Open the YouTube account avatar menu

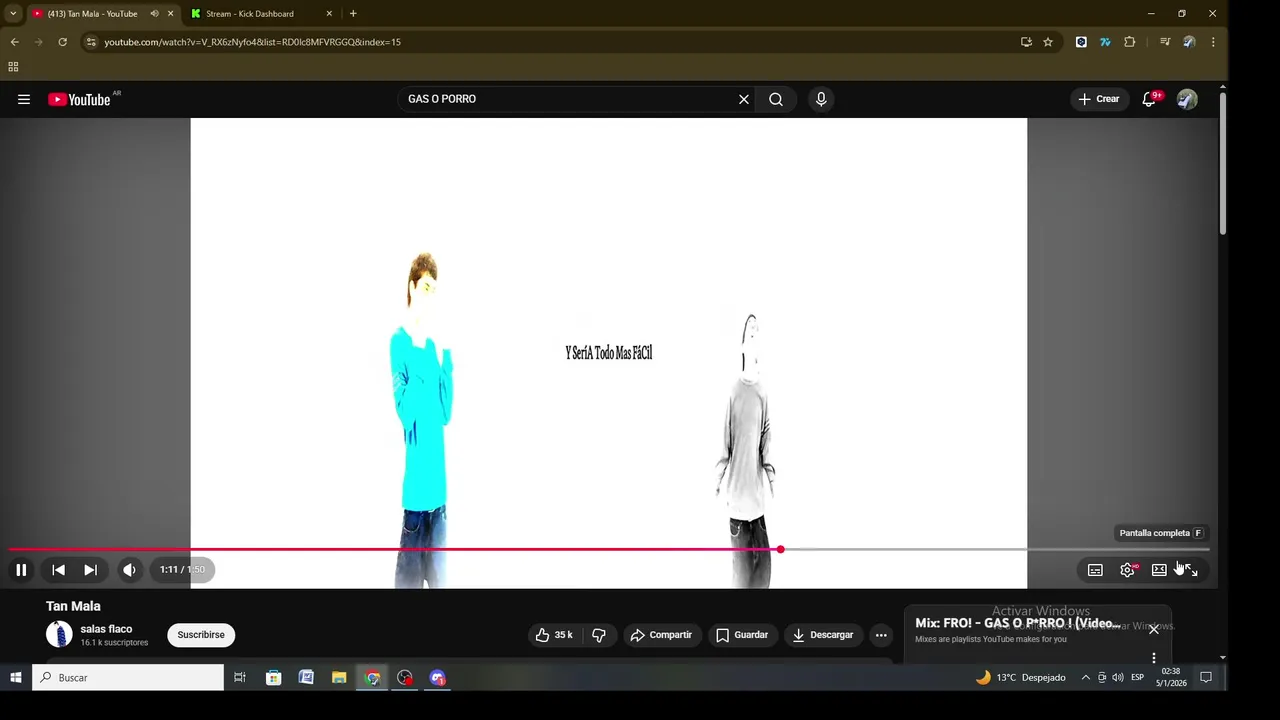coord(1187,99)
